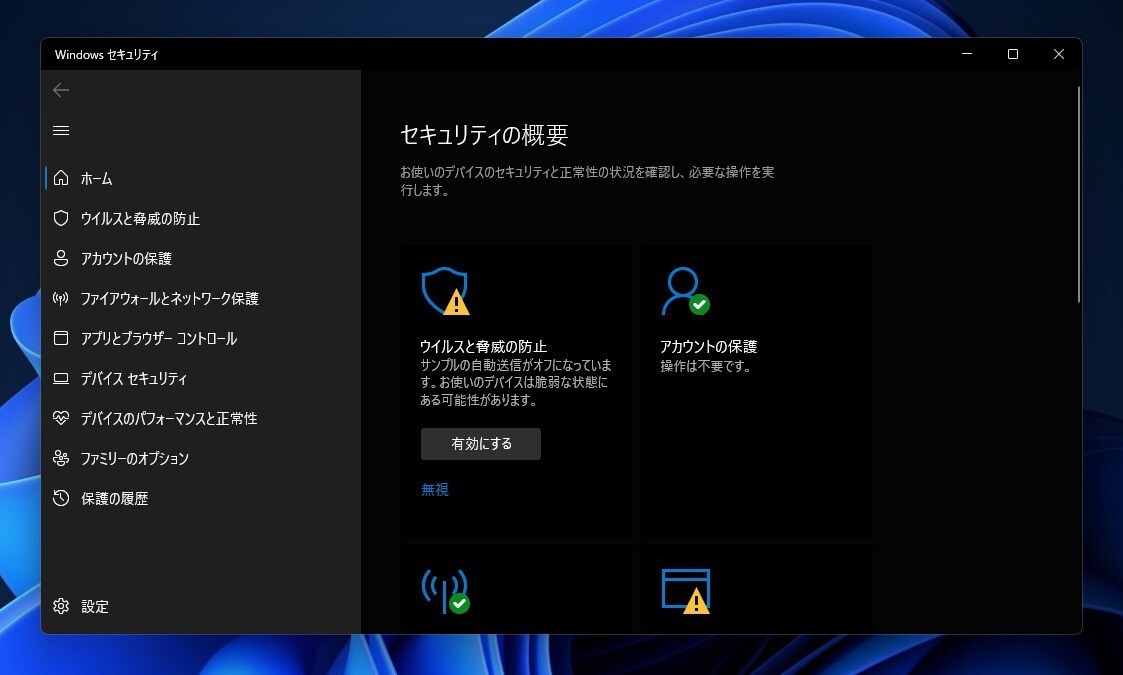The width and height of the screenshot is (1123, 675).
Task: Click the home icon in sidebar
Action: pyautogui.click(x=61, y=178)
